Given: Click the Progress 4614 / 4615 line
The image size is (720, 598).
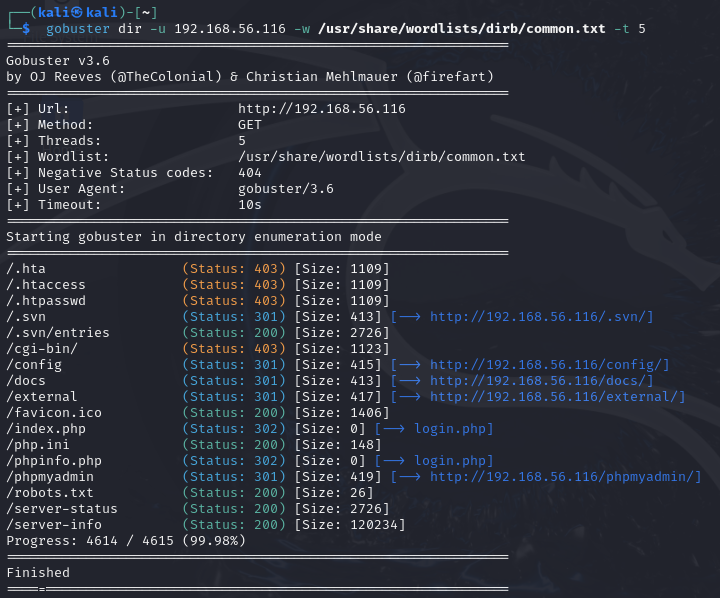Looking at the screenshot, I should (x=126, y=541).
